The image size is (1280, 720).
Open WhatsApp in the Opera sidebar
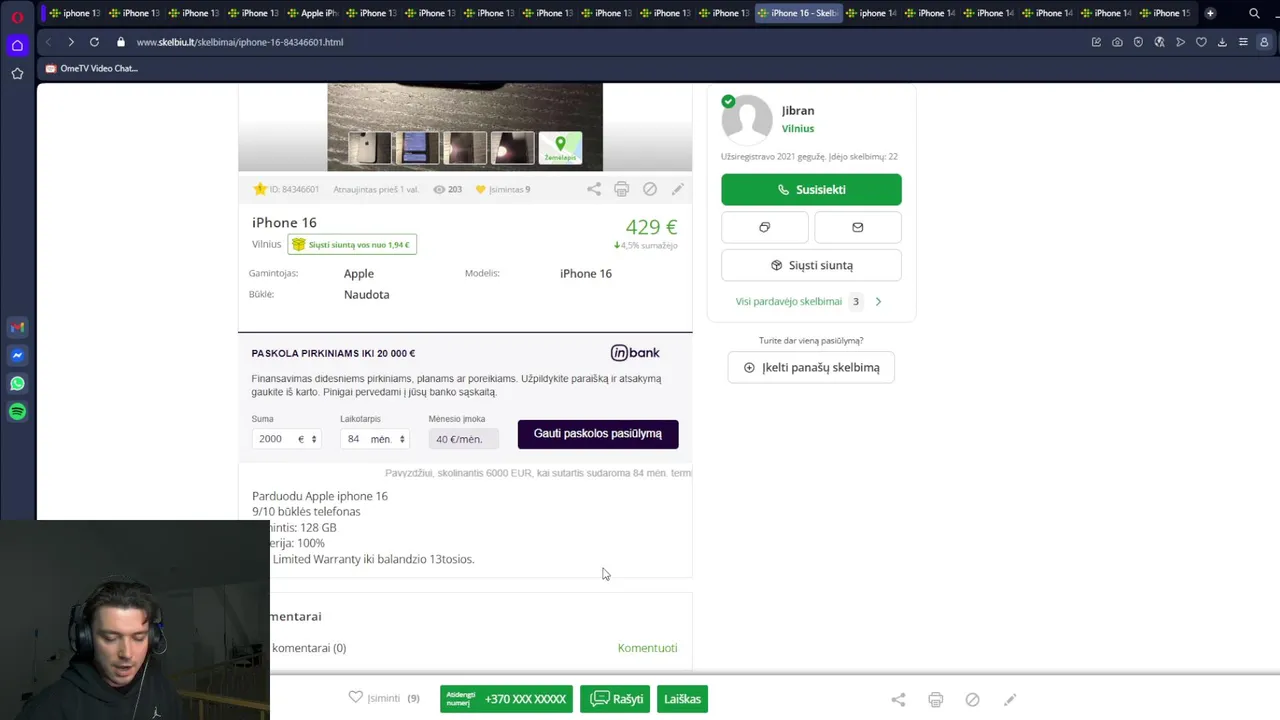click(x=17, y=383)
